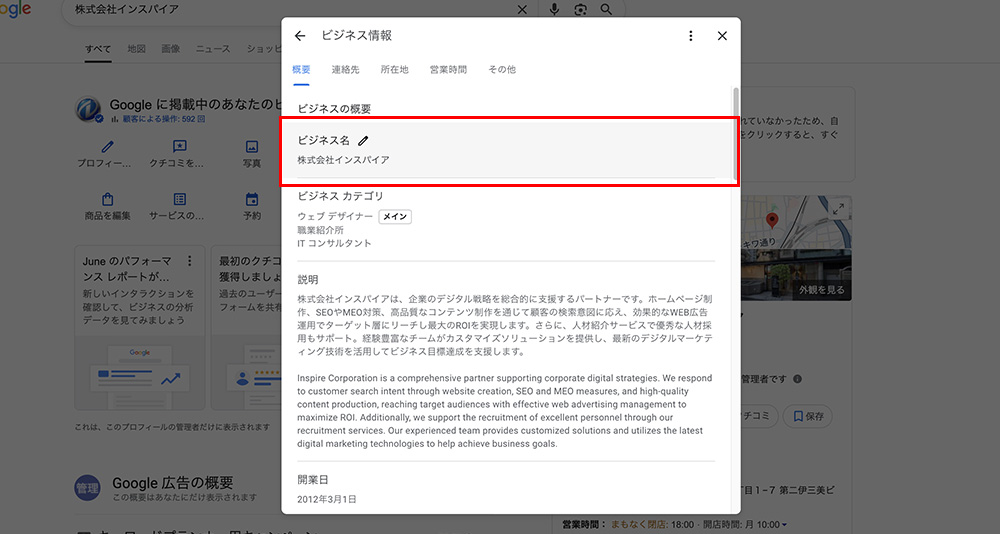Click the 説明 description section
The width and height of the screenshot is (1000, 534).
(x=506, y=361)
